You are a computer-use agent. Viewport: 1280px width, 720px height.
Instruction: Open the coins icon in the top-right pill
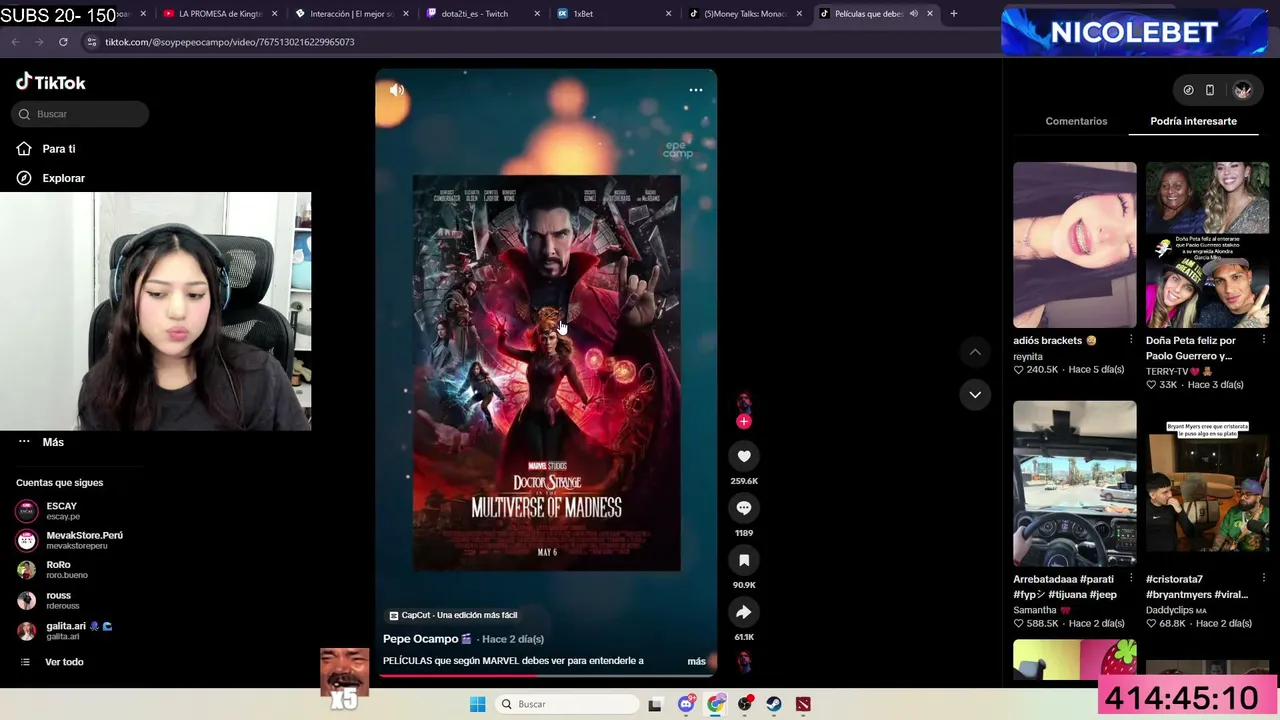(x=1188, y=90)
